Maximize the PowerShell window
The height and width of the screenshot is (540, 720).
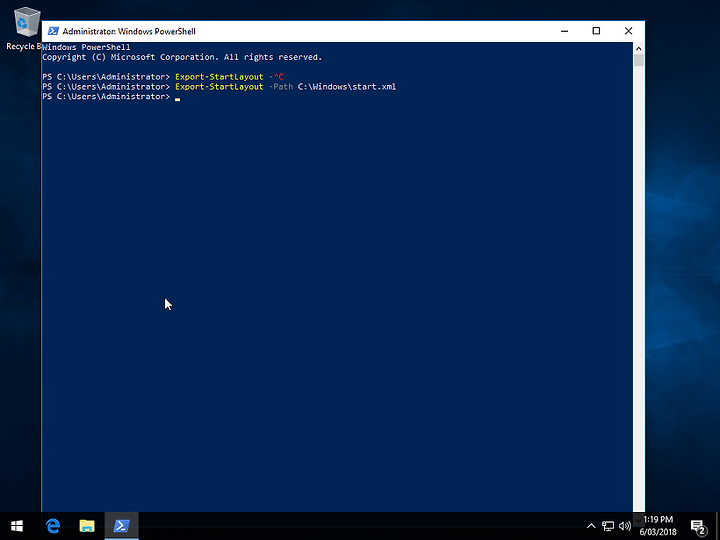click(x=596, y=31)
